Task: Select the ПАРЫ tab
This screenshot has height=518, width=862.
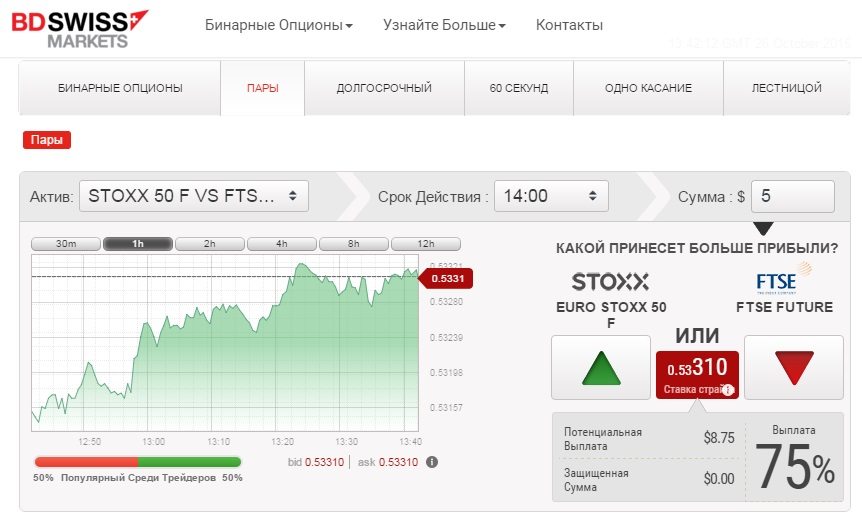Action: tap(263, 88)
